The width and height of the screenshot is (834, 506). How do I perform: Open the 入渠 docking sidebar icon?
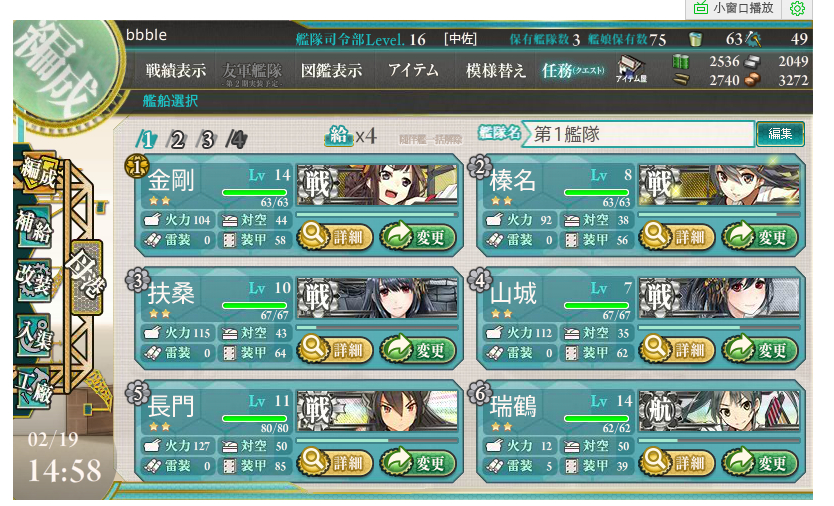coord(34,335)
